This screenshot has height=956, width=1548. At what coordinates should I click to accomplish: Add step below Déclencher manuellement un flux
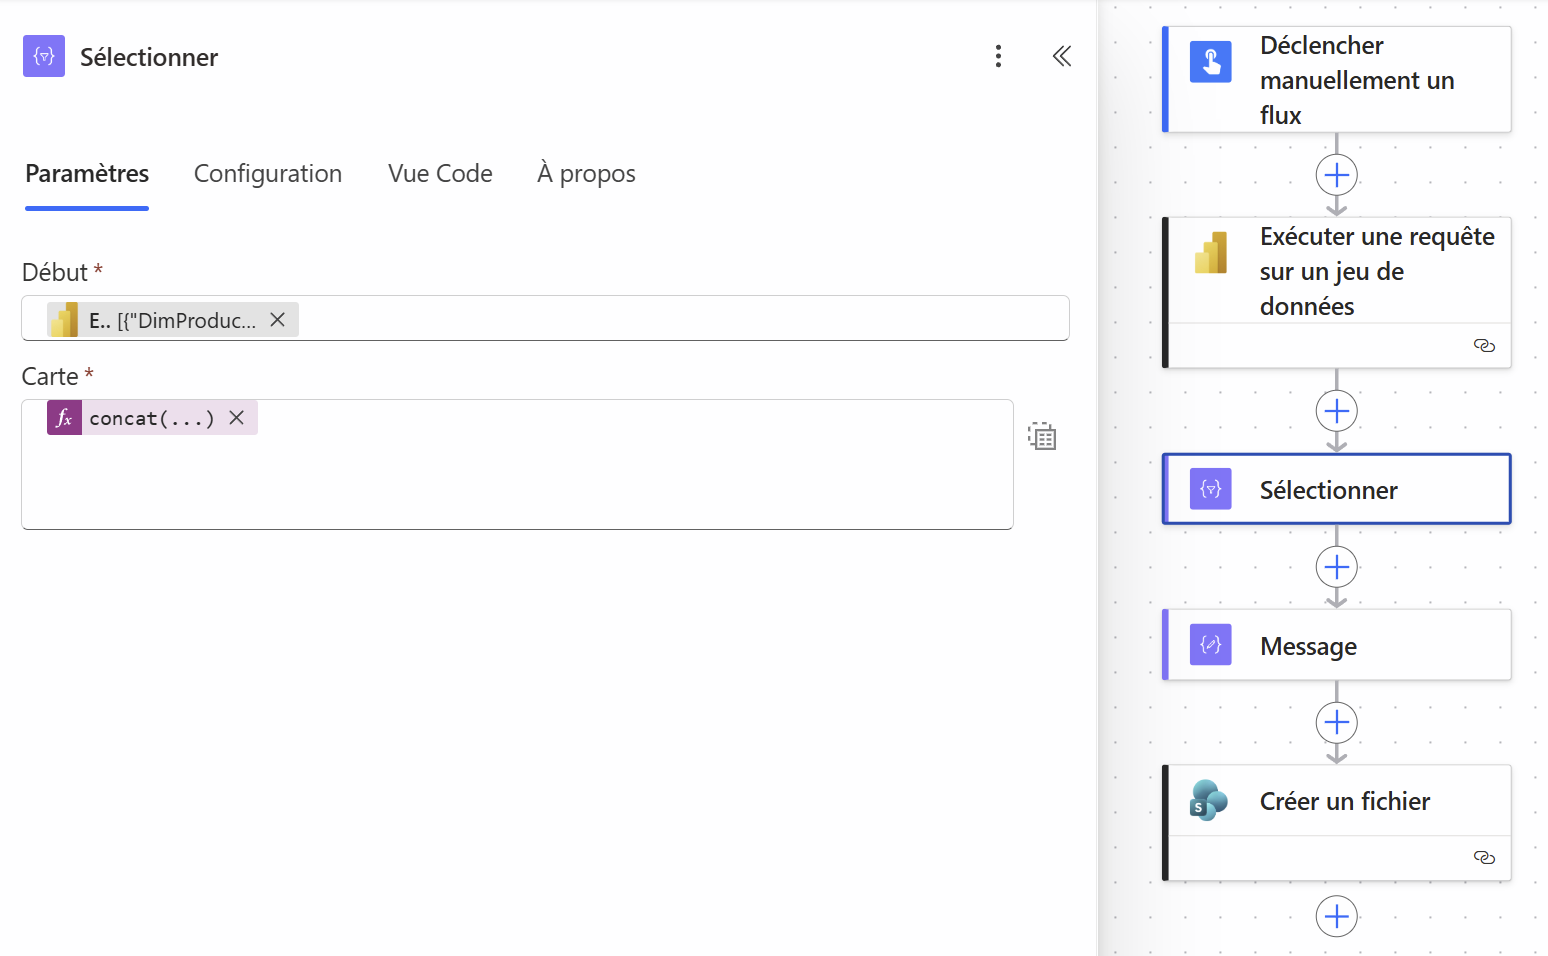1337,175
